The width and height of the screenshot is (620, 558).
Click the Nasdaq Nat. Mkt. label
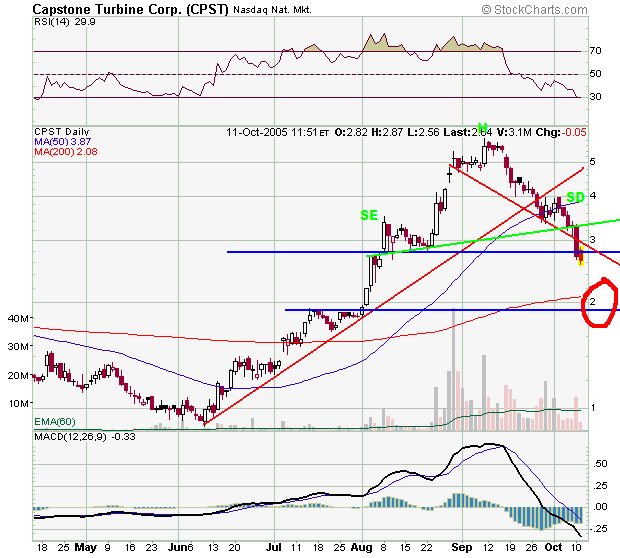pyautogui.click(x=272, y=10)
